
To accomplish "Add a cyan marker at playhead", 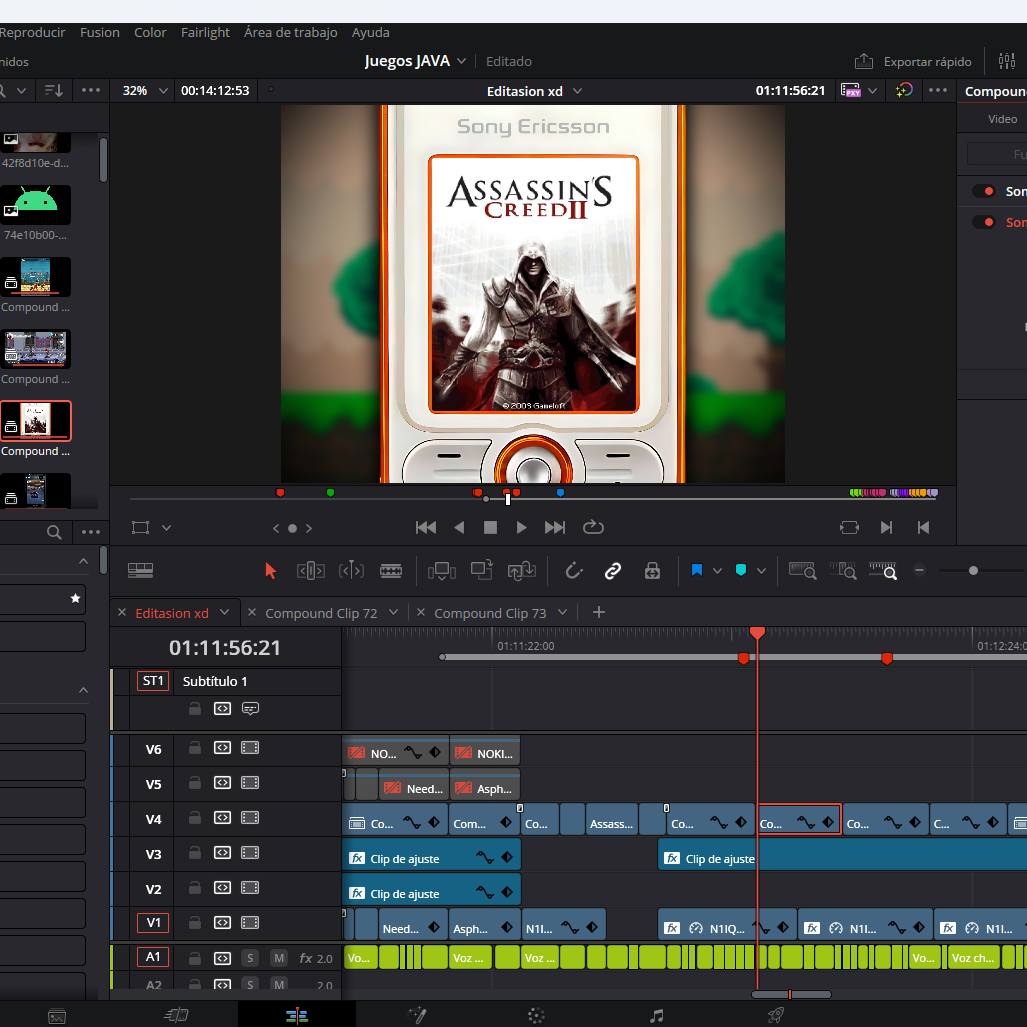I will click(741, 570).
